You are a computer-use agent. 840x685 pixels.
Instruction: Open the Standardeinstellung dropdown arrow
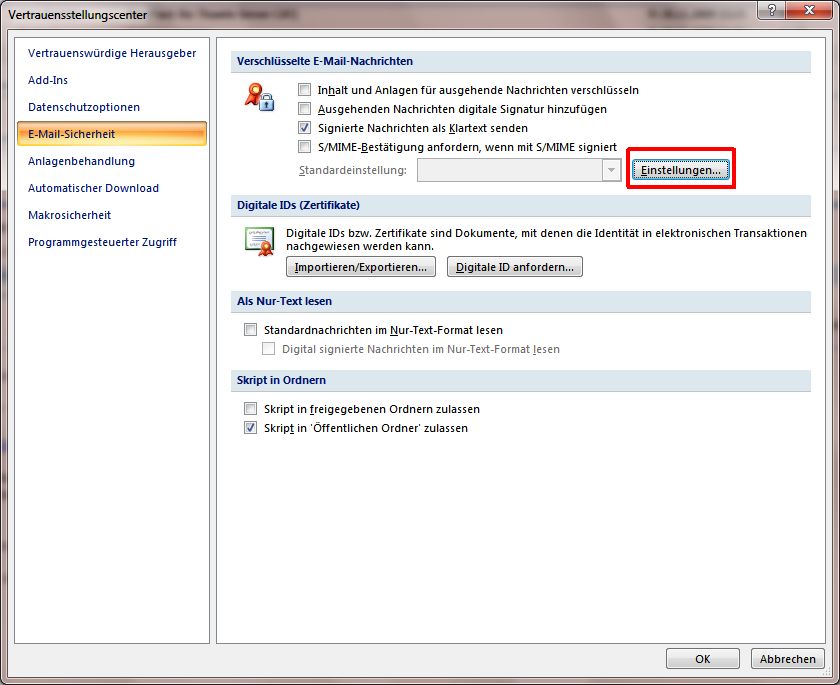[x=611, y=171]
